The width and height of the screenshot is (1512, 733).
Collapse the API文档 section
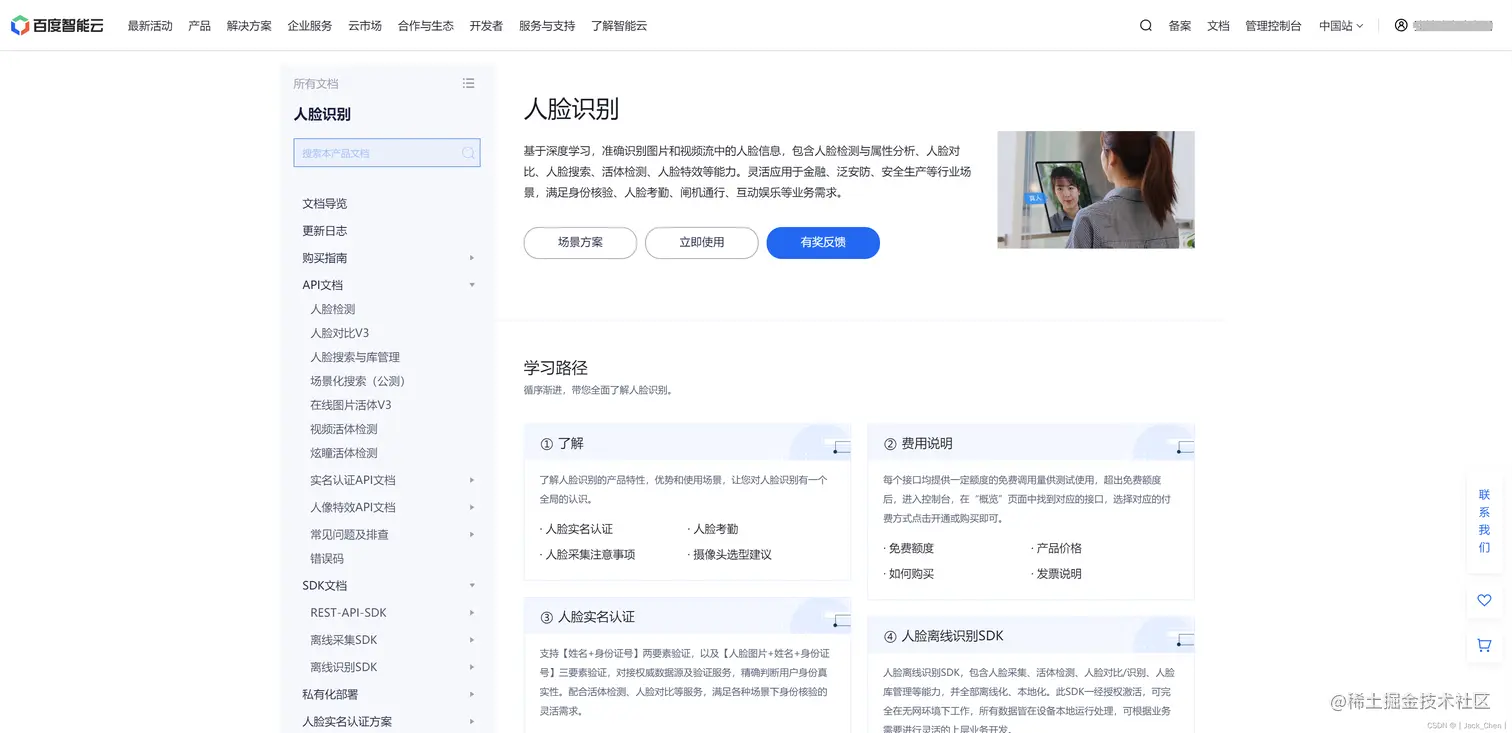[472, 284]
